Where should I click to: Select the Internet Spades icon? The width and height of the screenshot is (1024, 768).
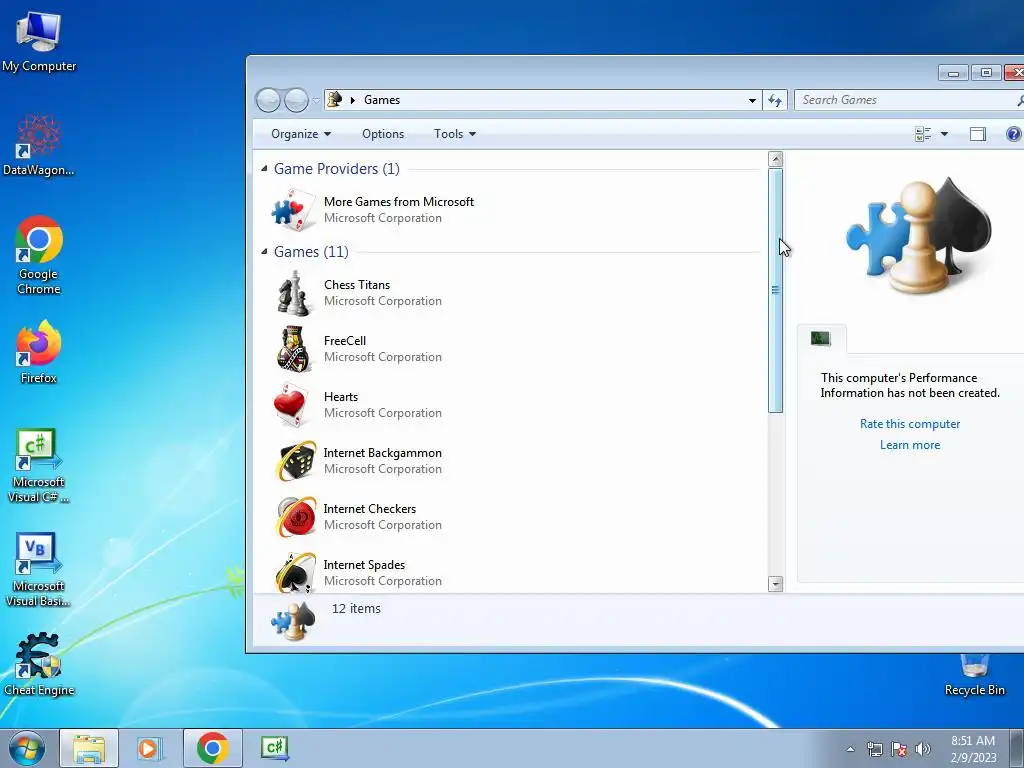pyautogui.click(x=296, y=572)
